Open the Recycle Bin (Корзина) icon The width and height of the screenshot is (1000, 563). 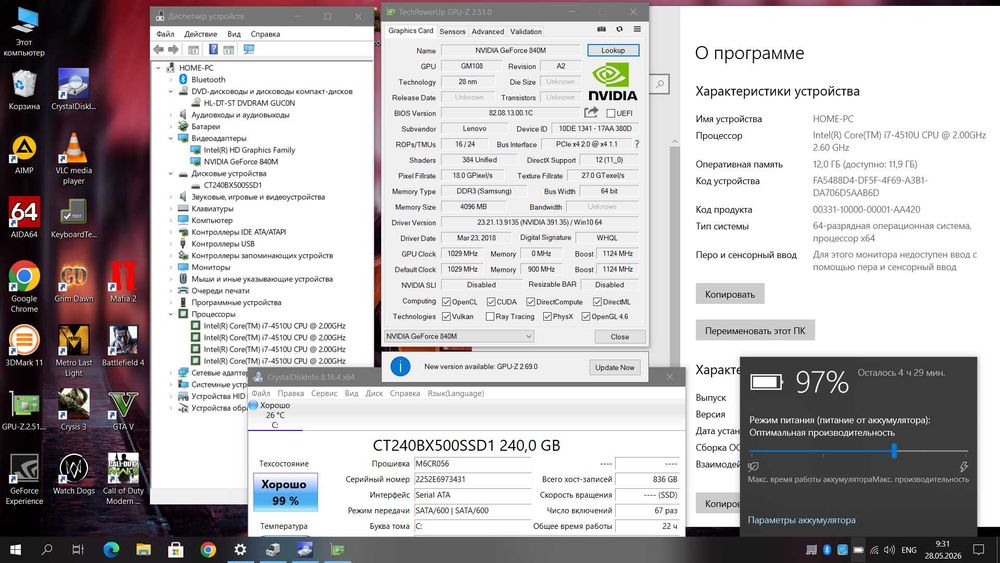(x=24, y=89)
